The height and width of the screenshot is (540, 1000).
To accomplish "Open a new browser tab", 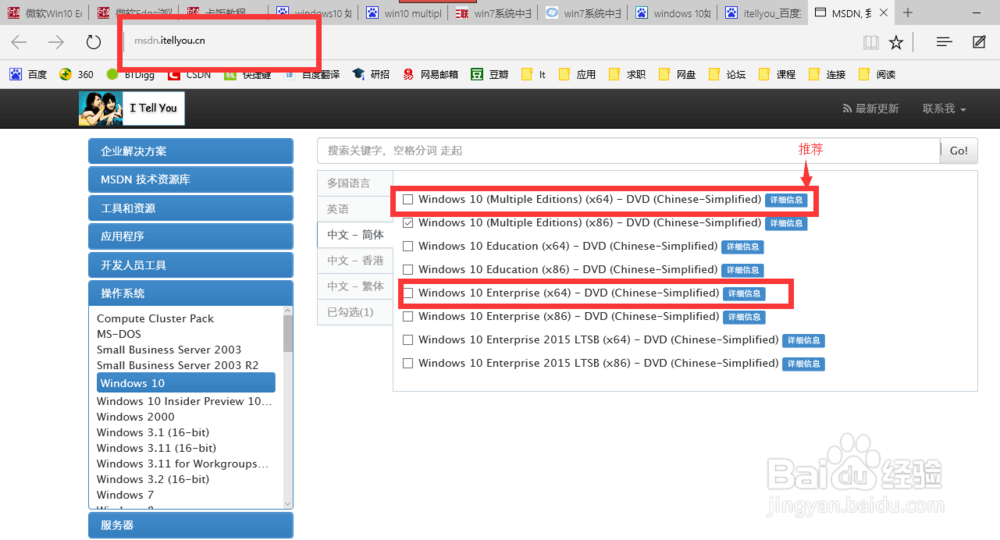I will click(x=908, y=13).
